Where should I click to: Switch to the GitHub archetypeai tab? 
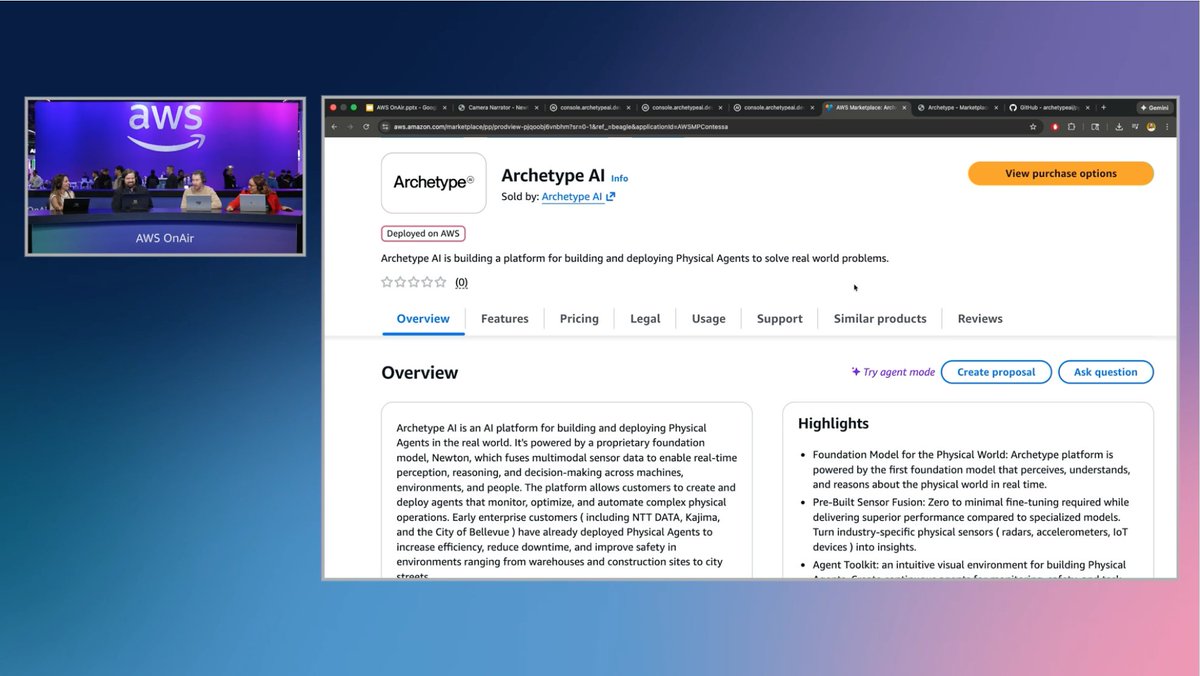[x=1051, y=107]
